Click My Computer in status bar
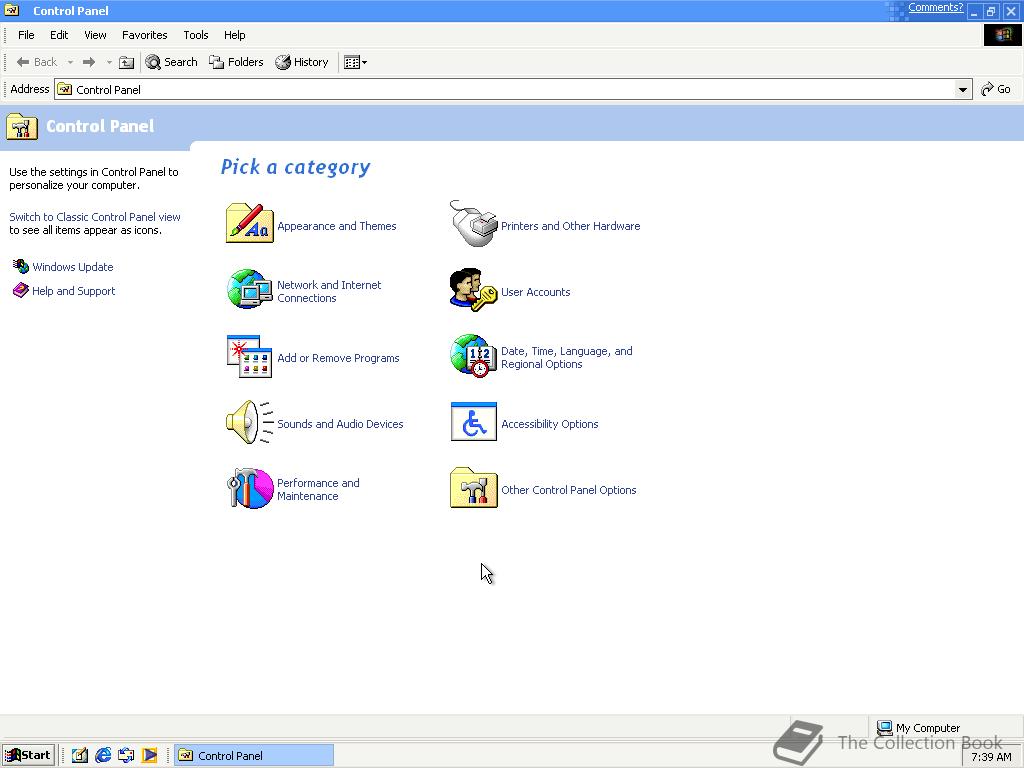The image size is (1024, 768). 918,728
